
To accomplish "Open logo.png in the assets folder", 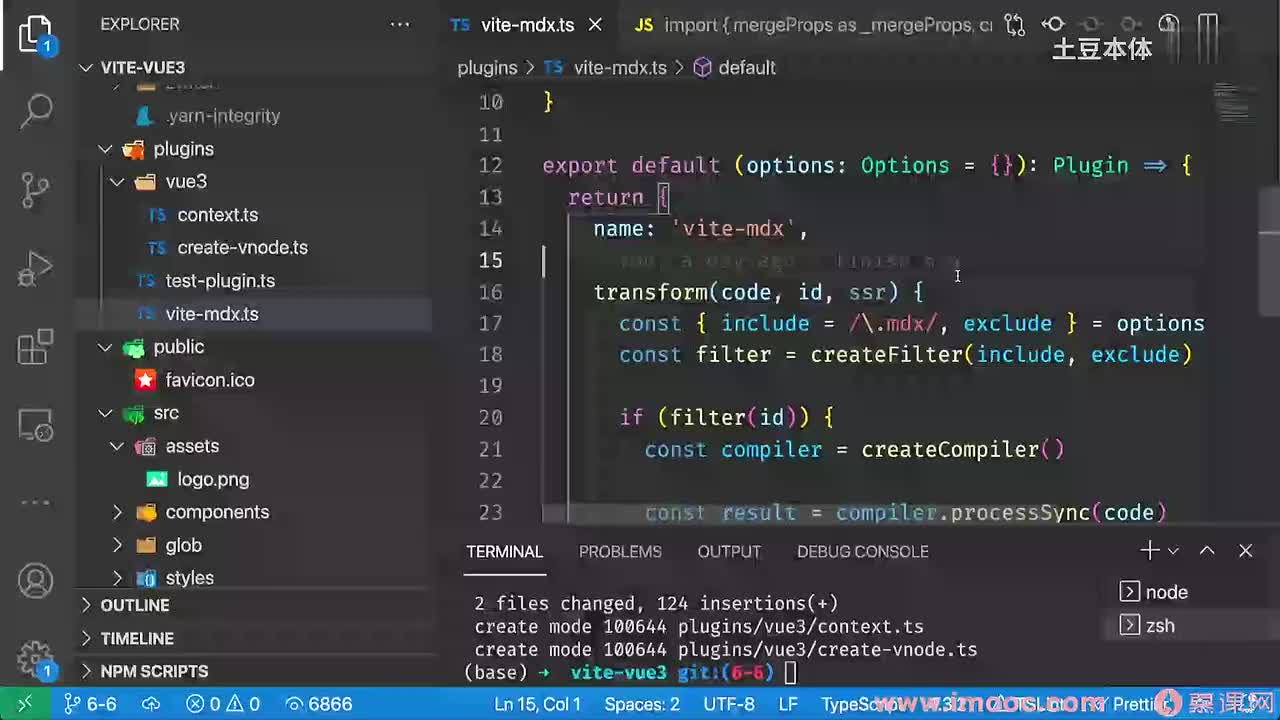I will (213, 479).
